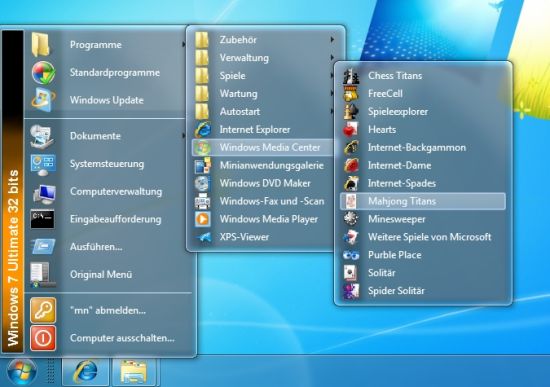This screenshot has width=550, height=387.
Task: Click the Spider Solitär icon
Action: [x=351, y=291]
